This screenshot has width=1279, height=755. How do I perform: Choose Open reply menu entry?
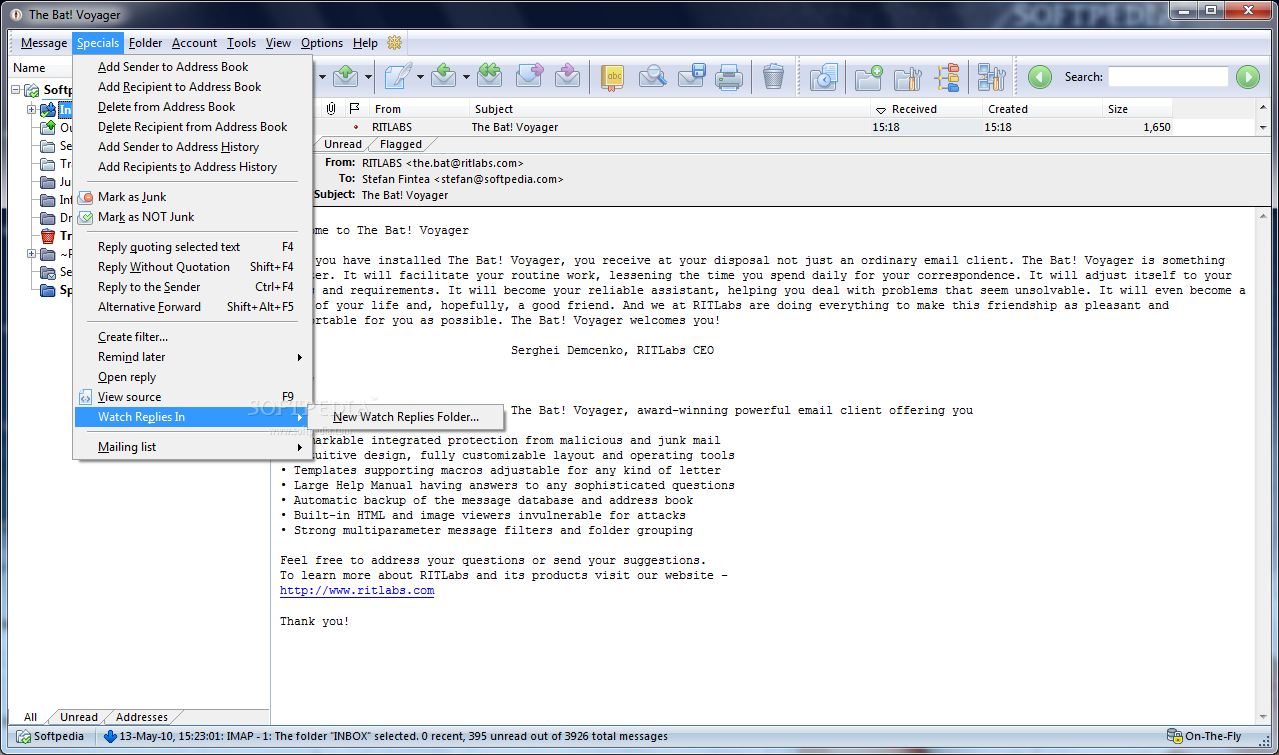click(193, 377)
